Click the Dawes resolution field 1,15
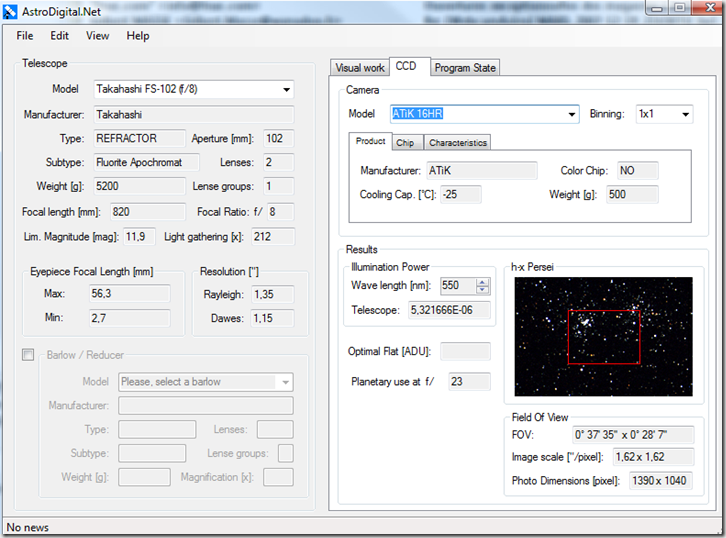The width and height of the screenshot is (726, 538). tap(273, 318)
